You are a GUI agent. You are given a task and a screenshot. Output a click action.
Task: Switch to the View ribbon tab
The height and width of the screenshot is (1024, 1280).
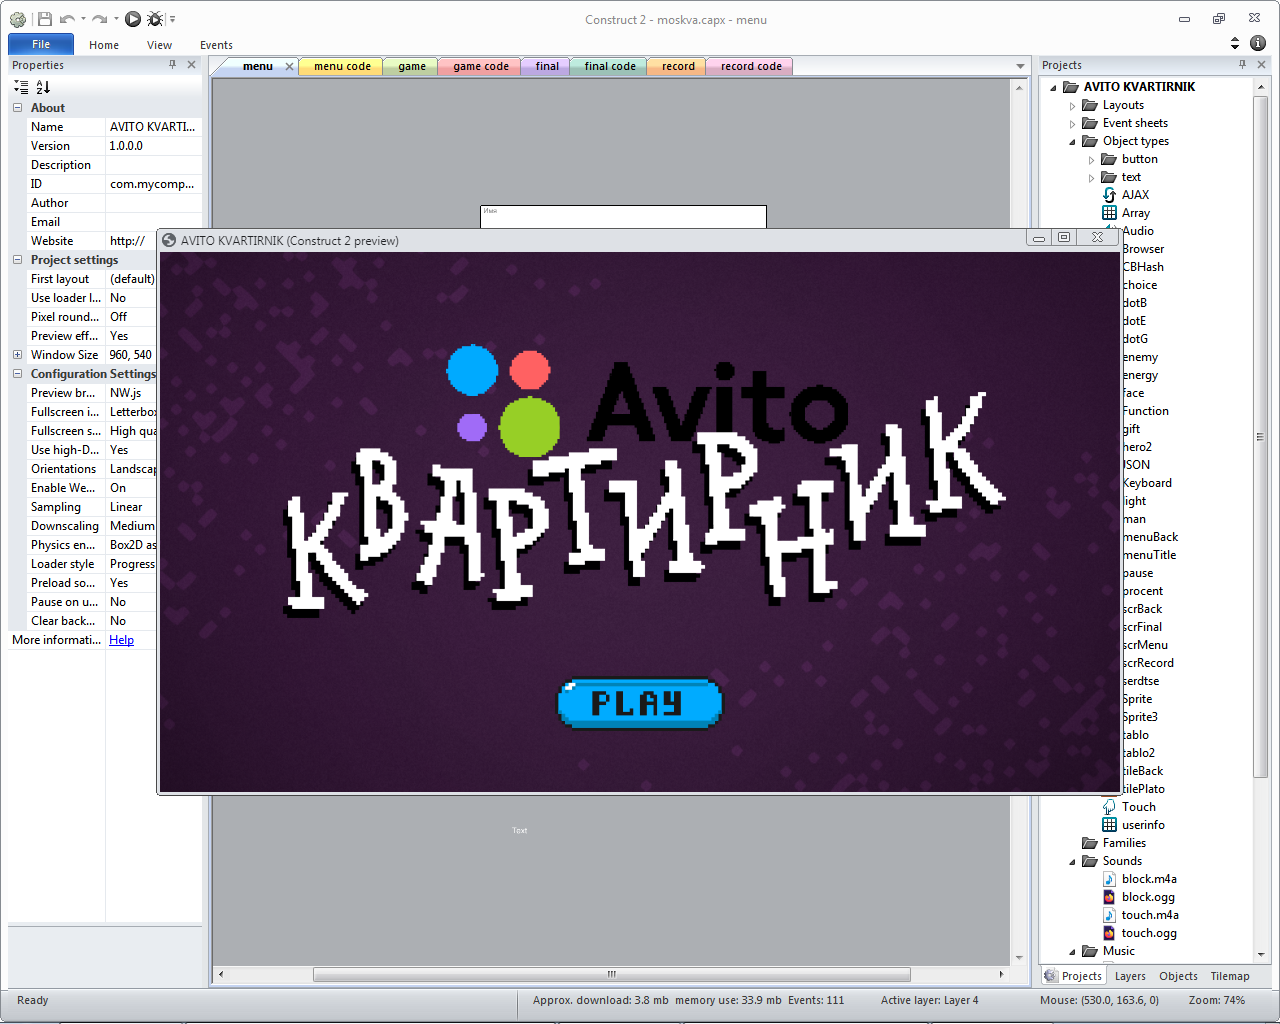159,45
